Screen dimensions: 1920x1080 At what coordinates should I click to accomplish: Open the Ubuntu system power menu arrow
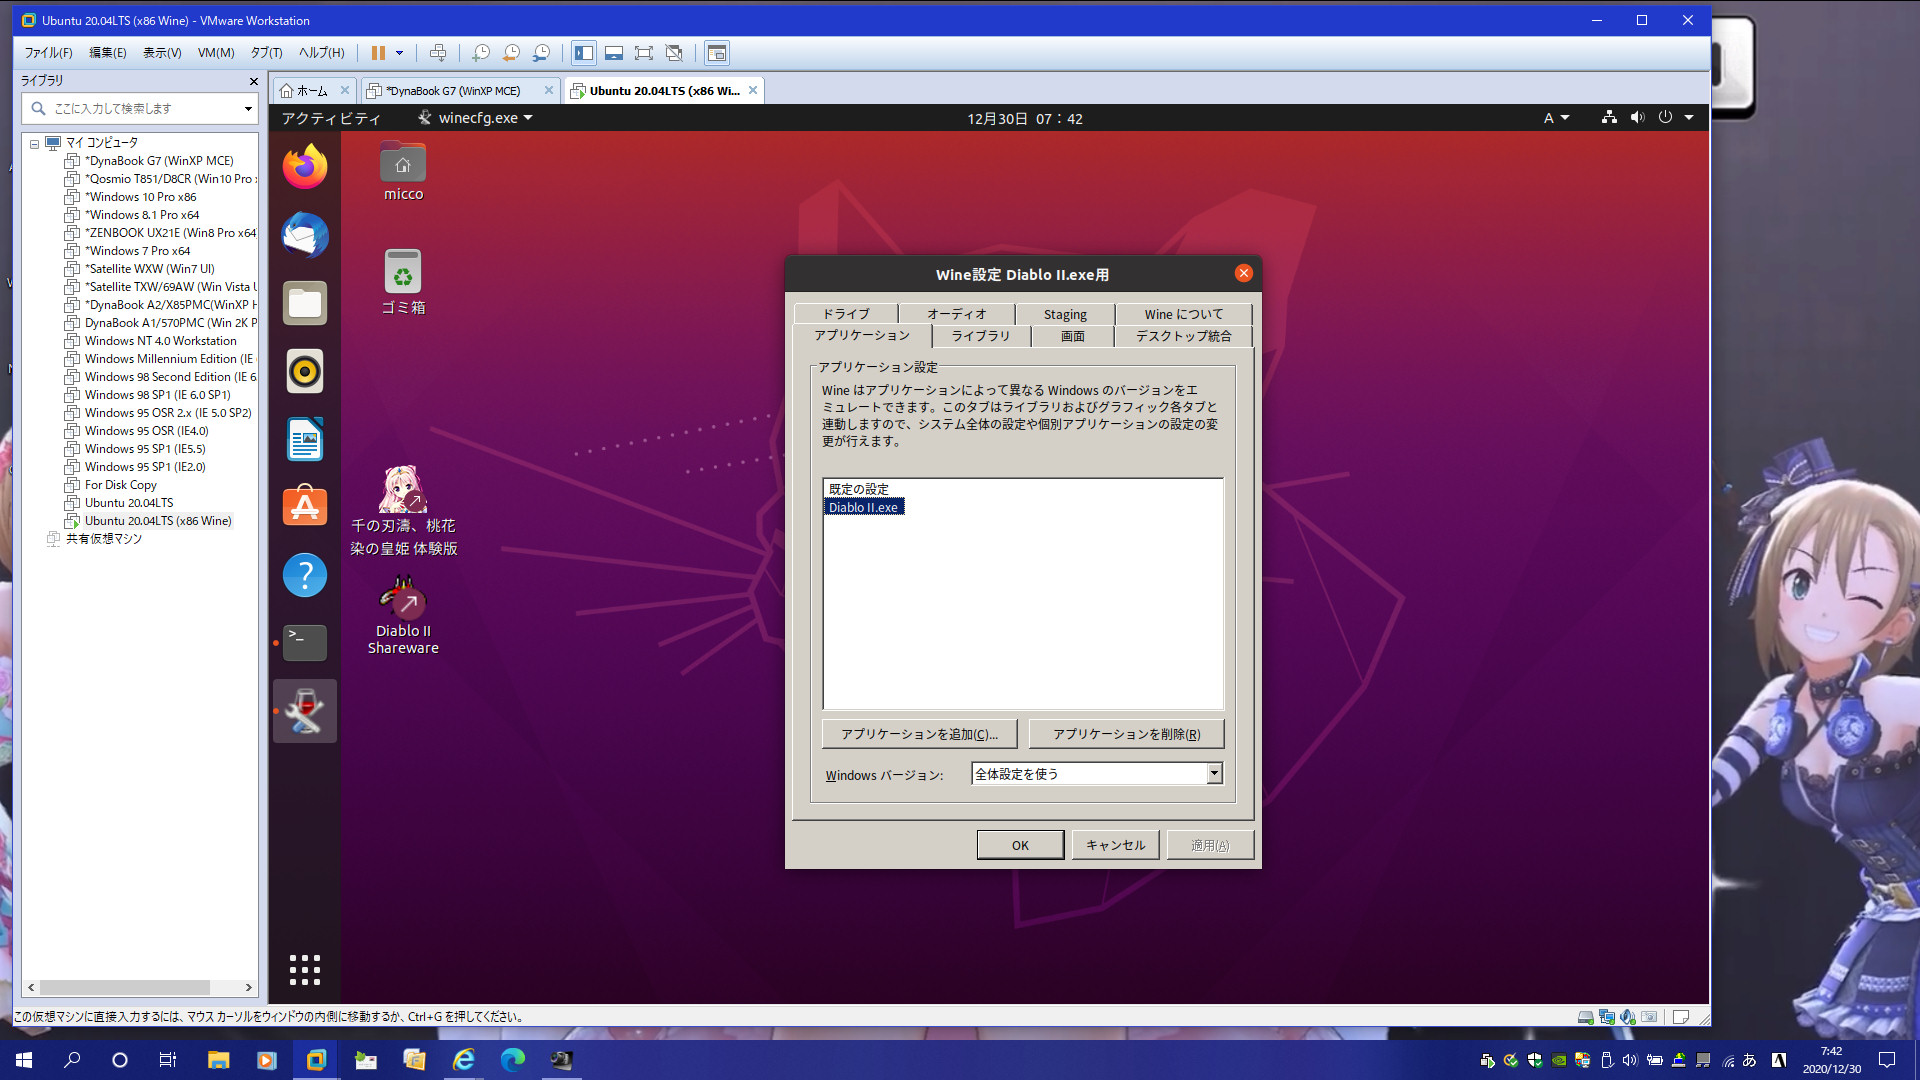[x=1689, y=118]
